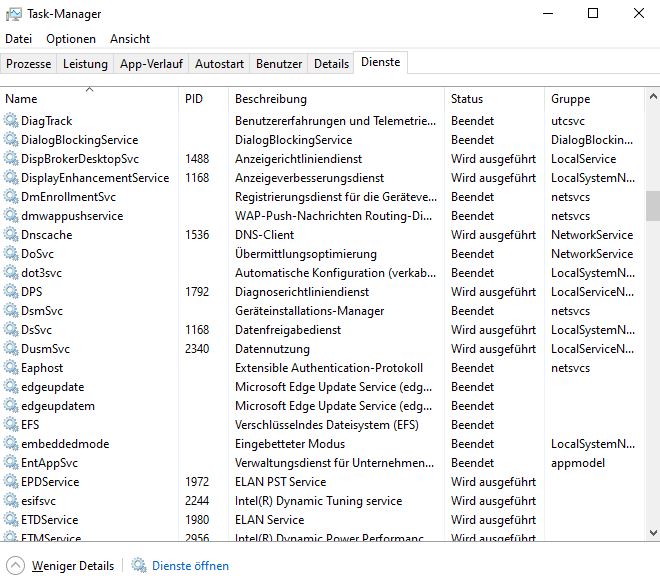The image size is (660, 576).
Task: Click the gear icon beside ETDService
Action: click(11, 519)
